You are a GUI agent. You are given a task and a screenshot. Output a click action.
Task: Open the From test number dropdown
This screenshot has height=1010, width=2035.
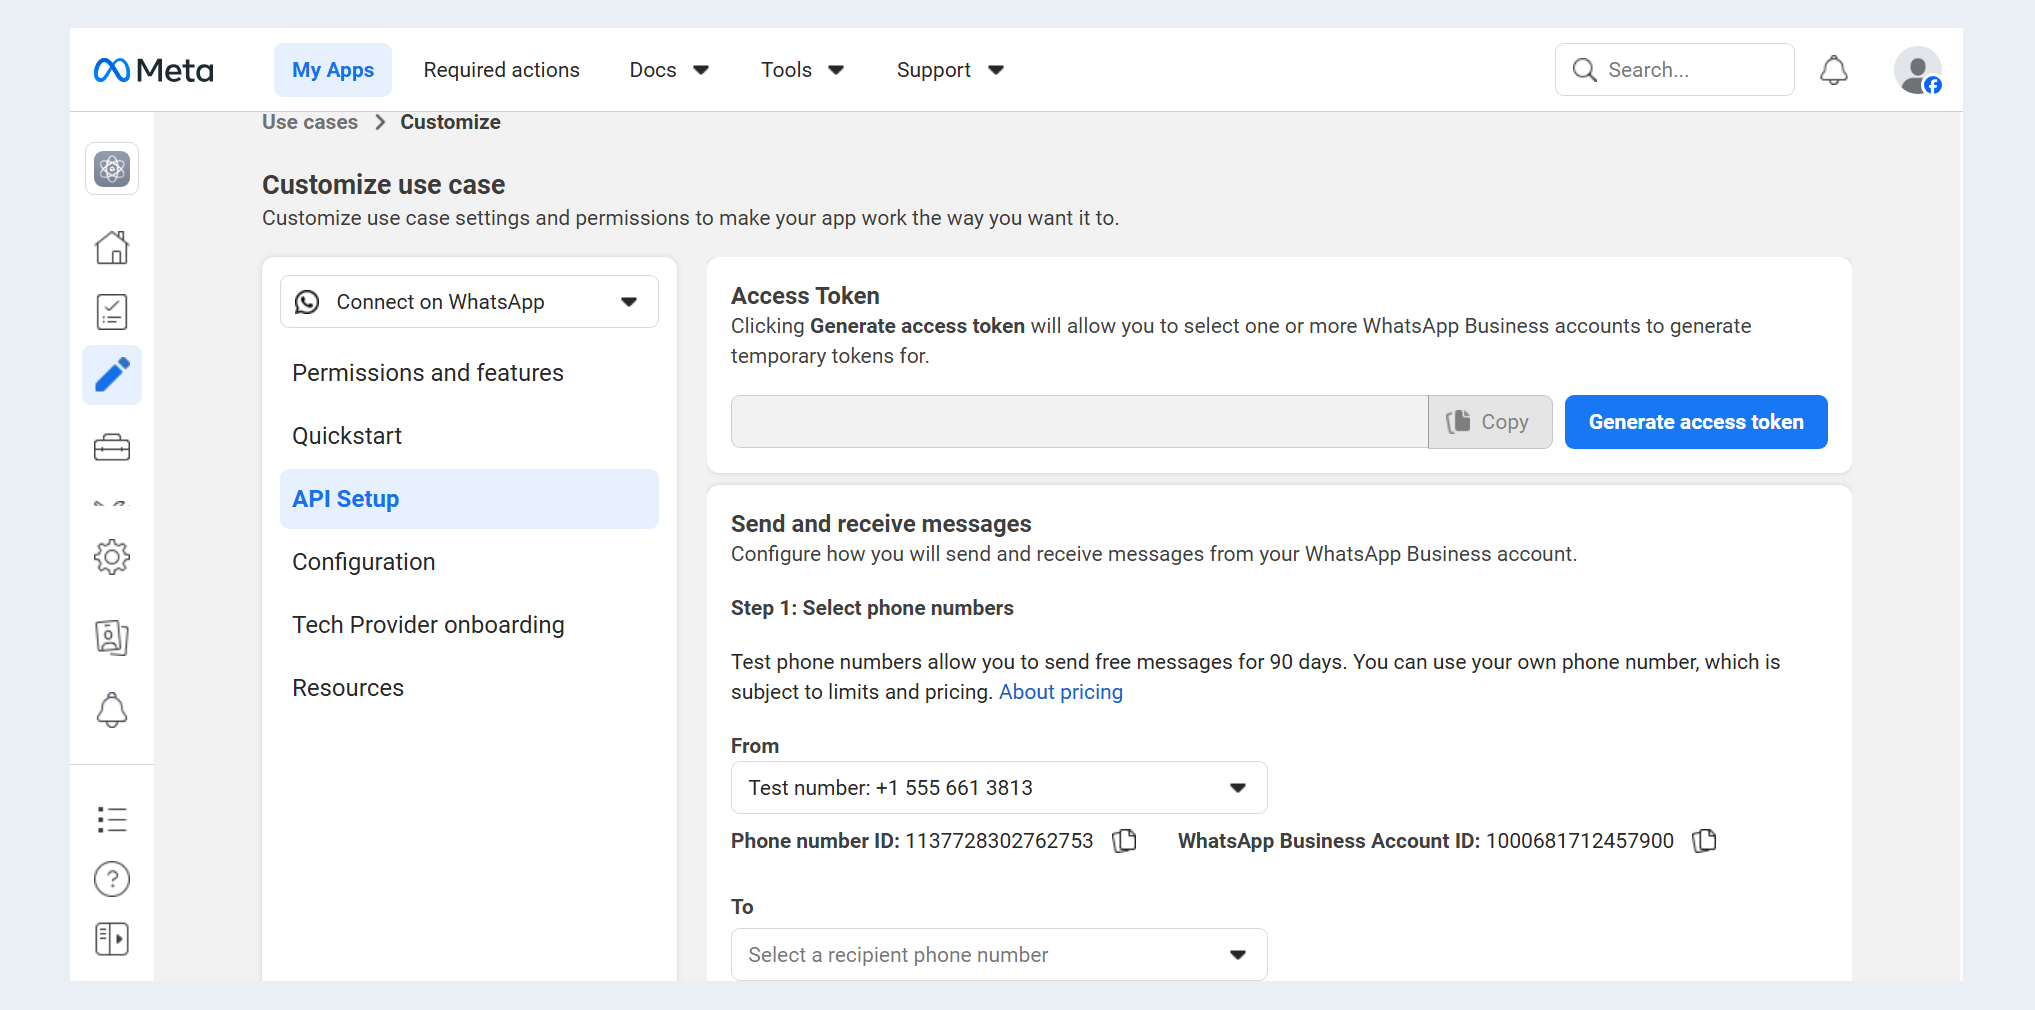tap(999, 788)
